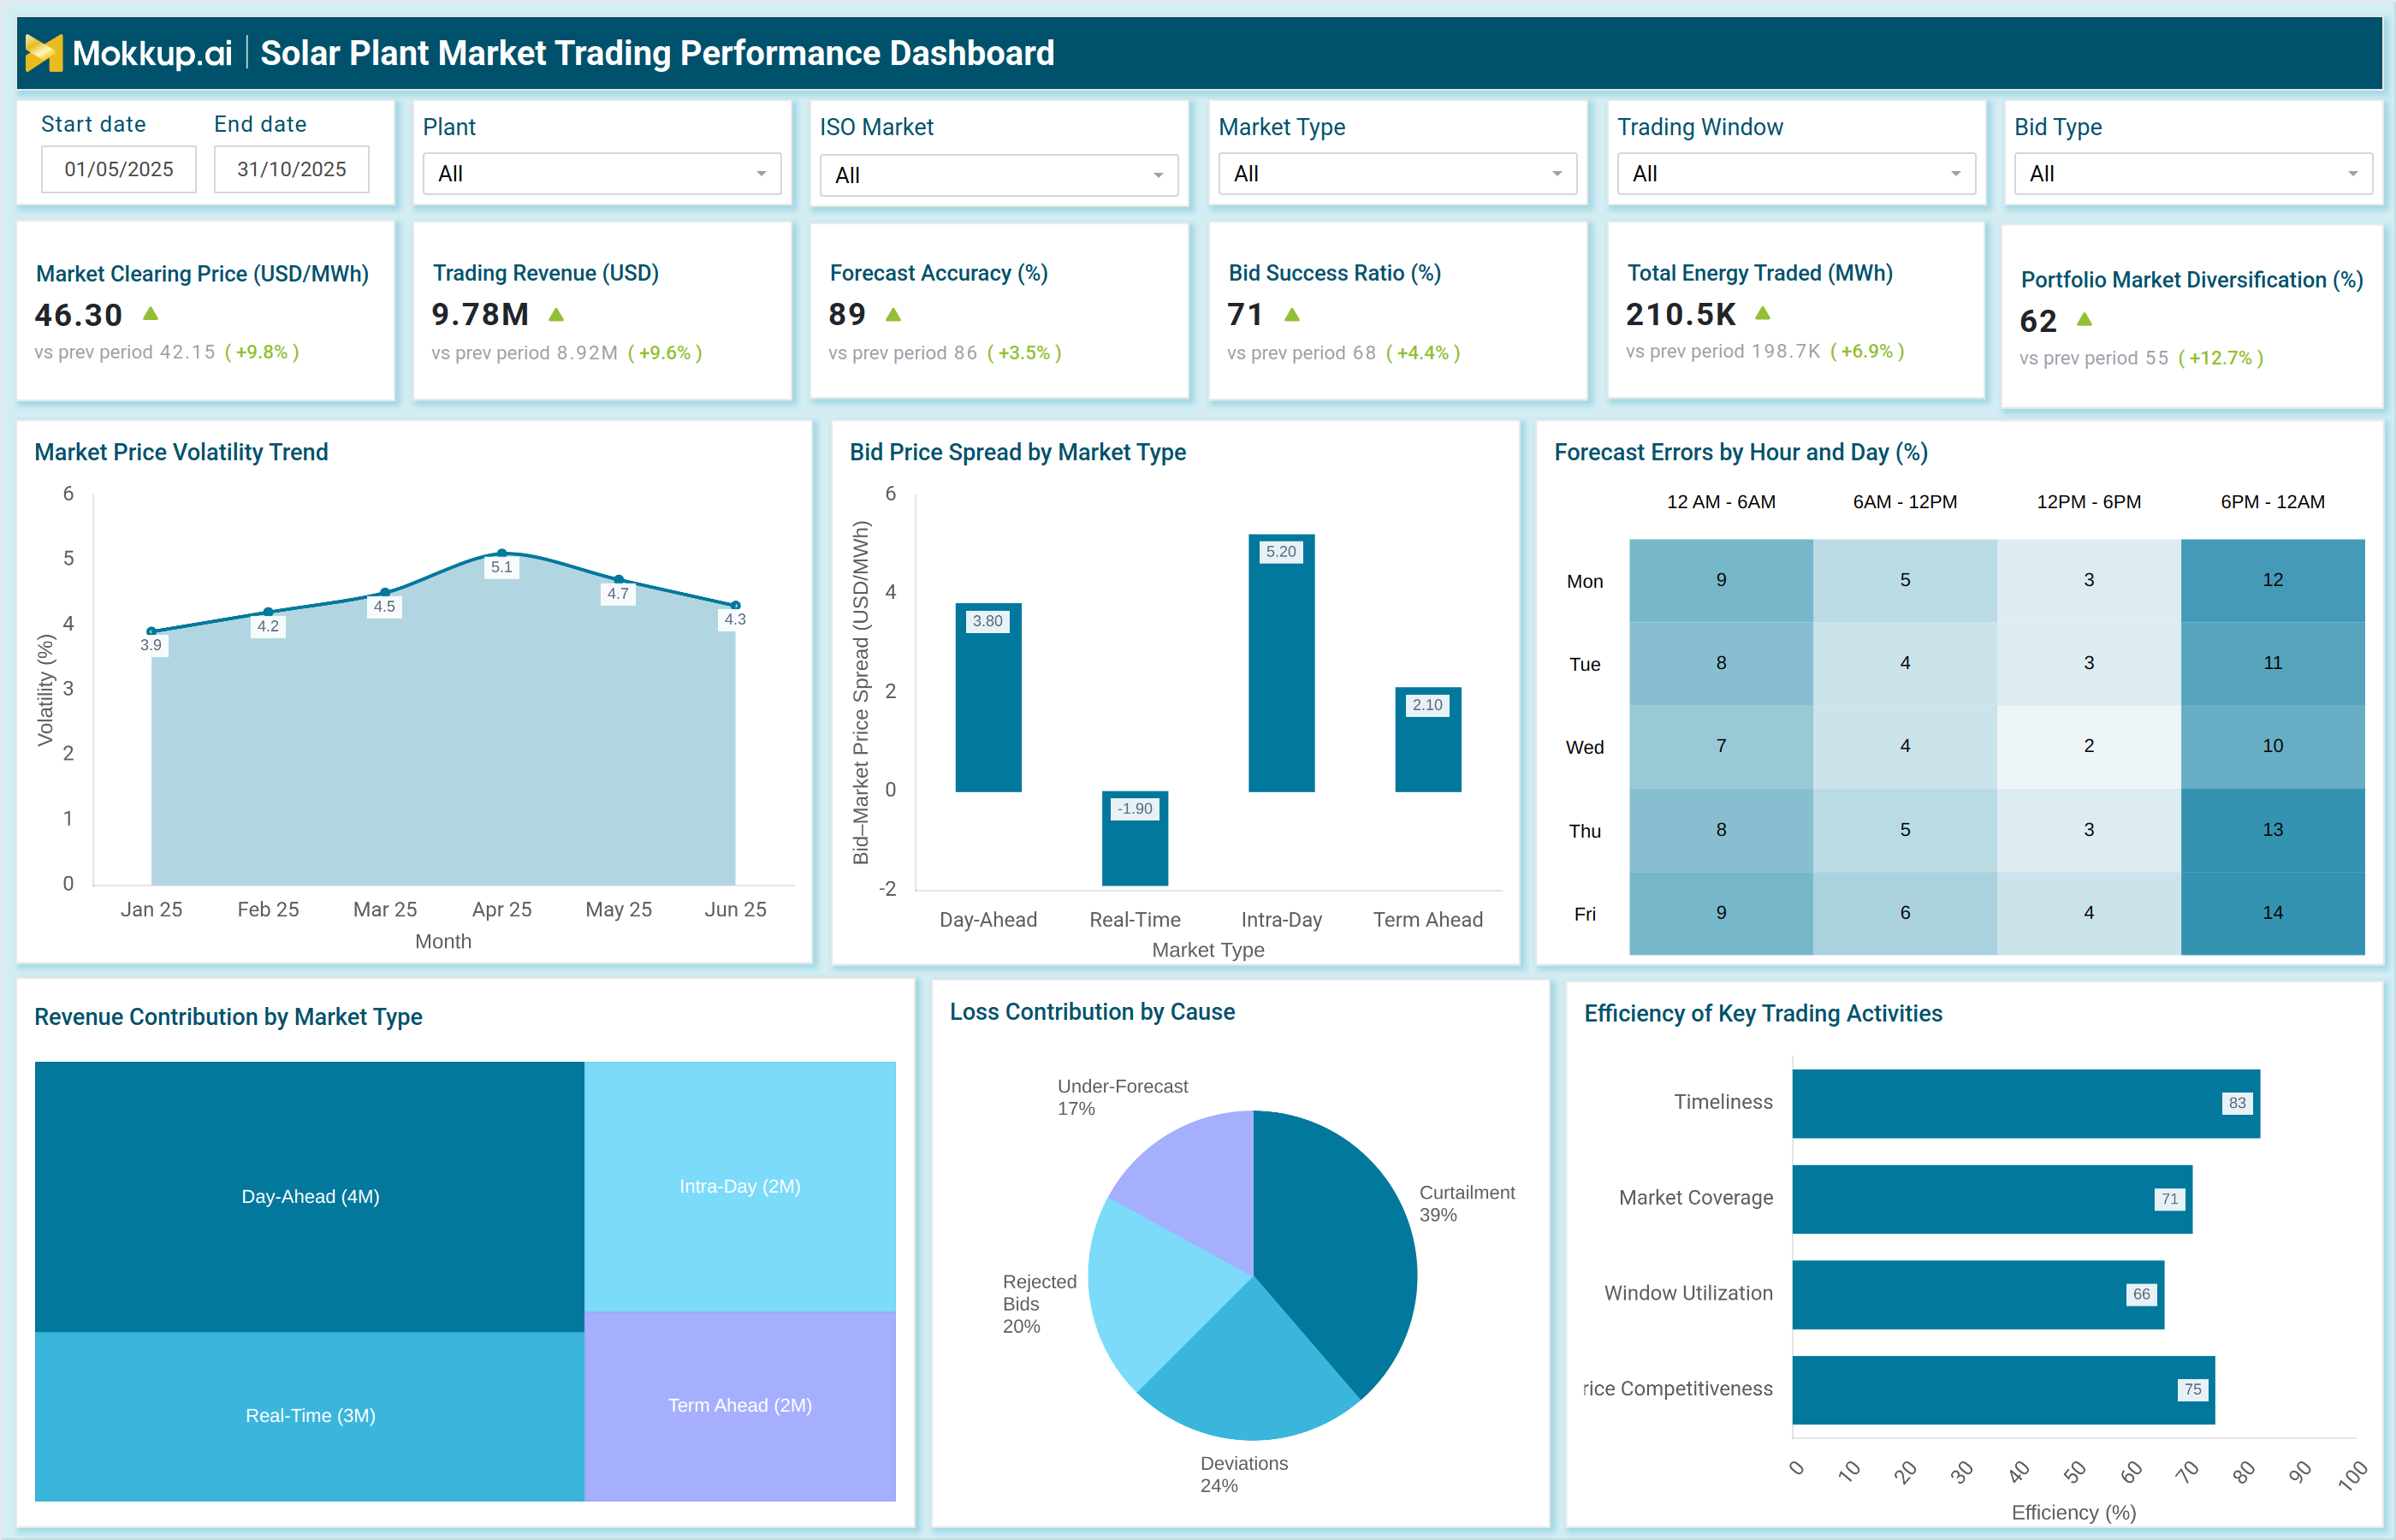This screenshot has width=2396, height=1540.
Task: Click the Jan 25 volatility point 3.9
Action: click(151, 631)
